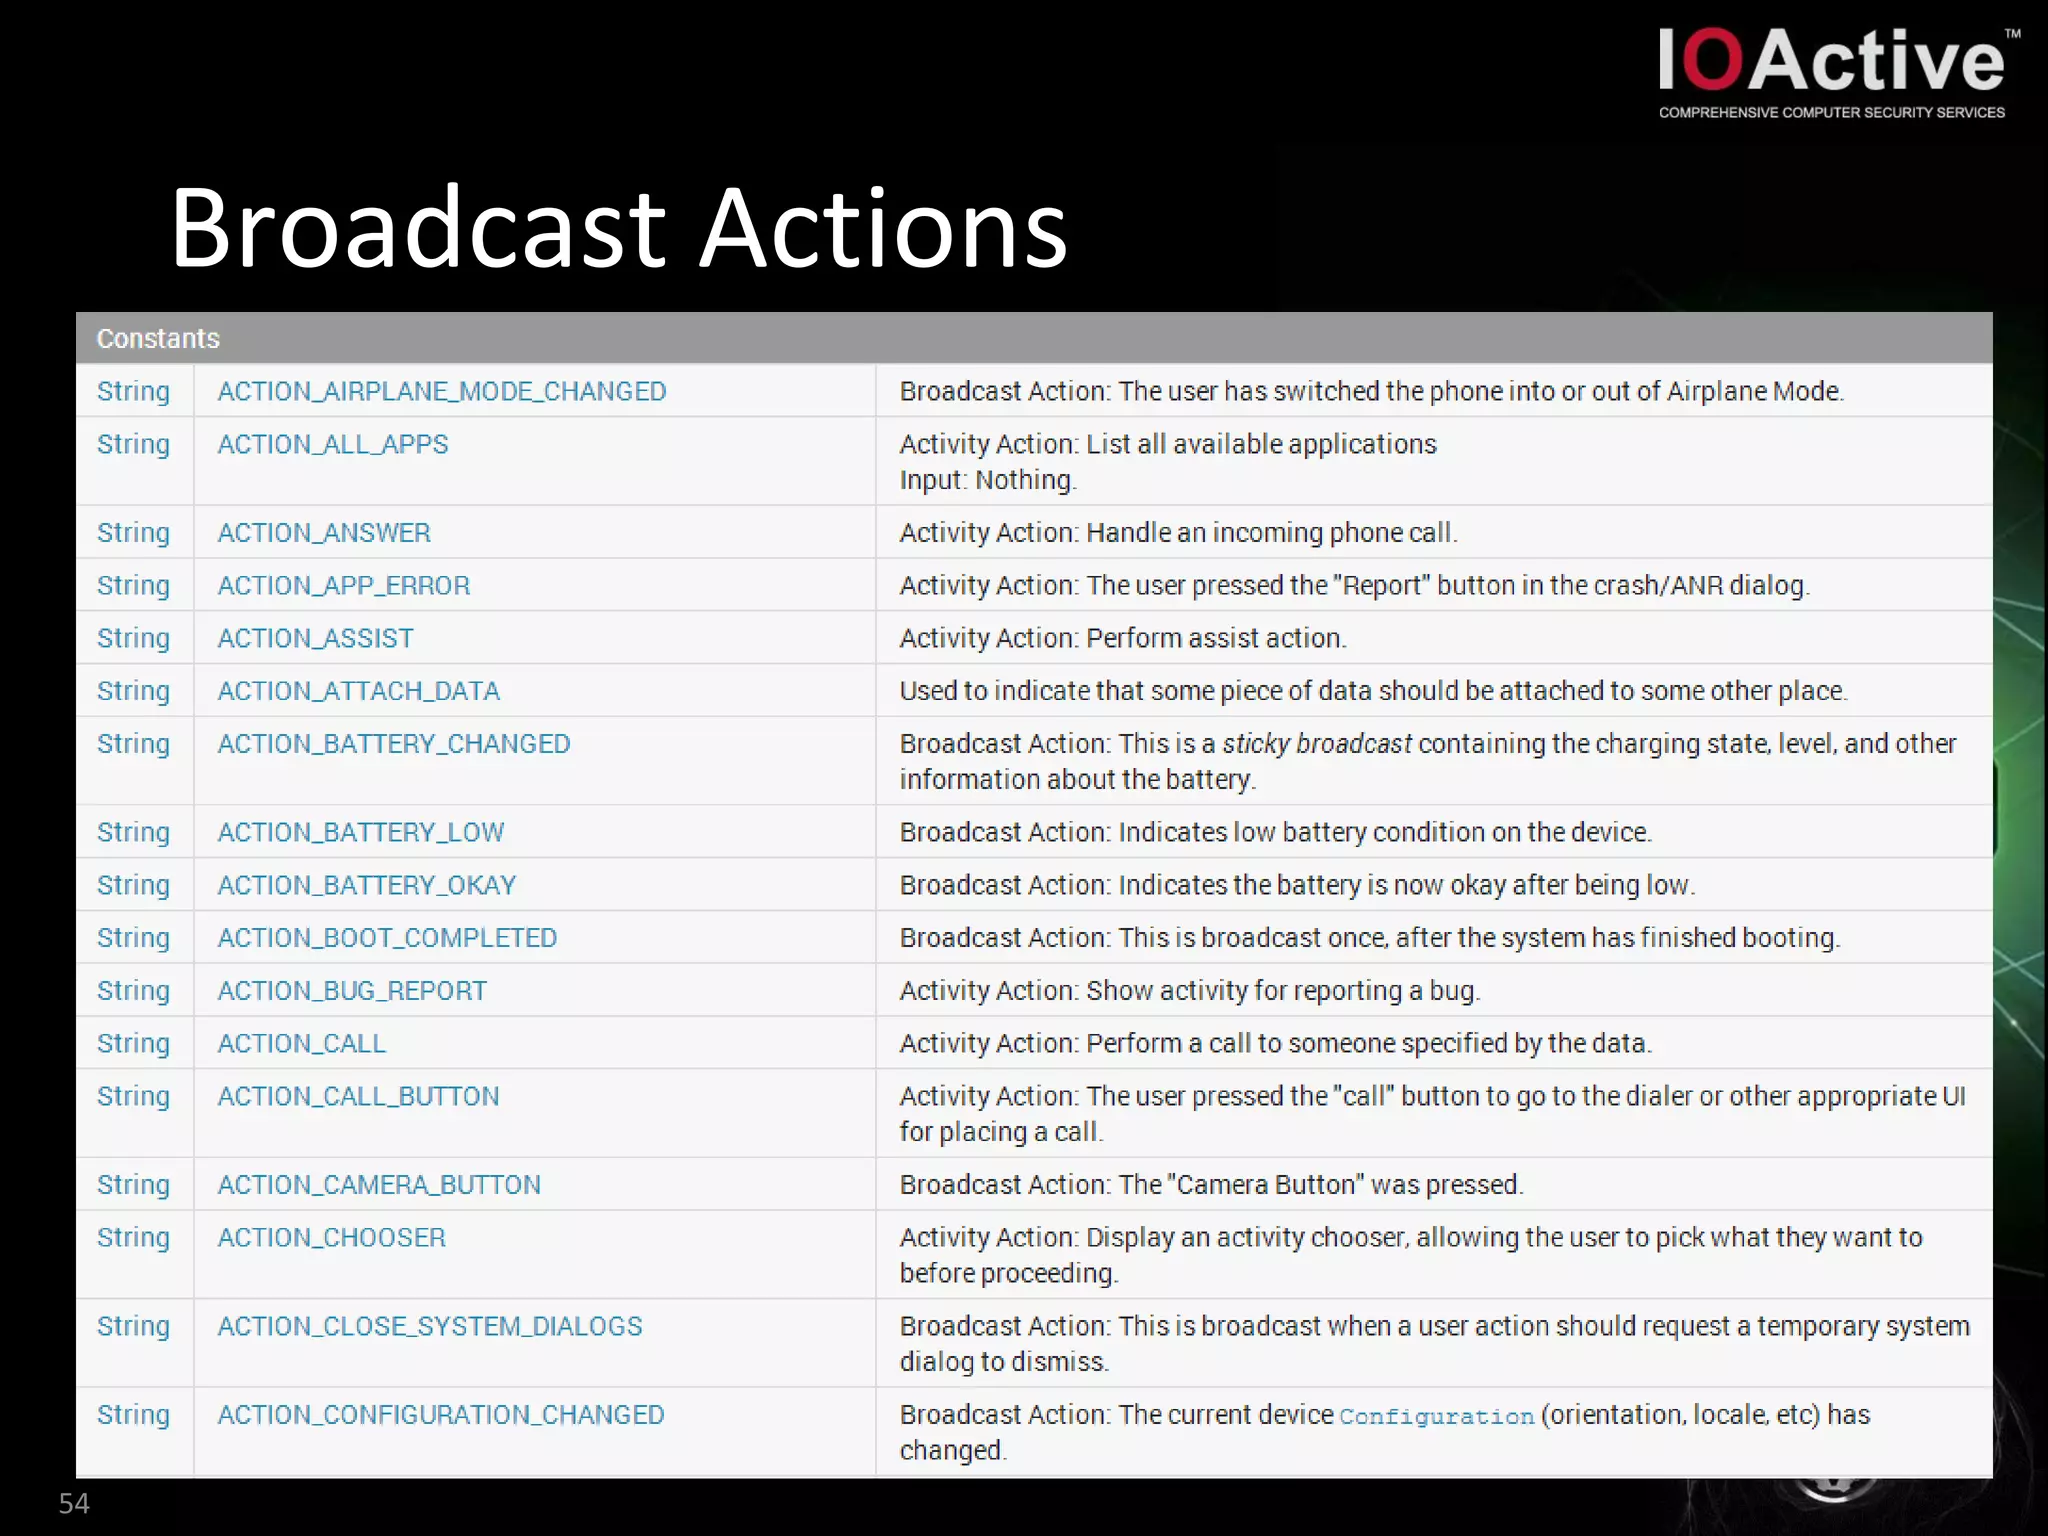
Task: Click the 'finished booting' description text
Action: 1369,939
